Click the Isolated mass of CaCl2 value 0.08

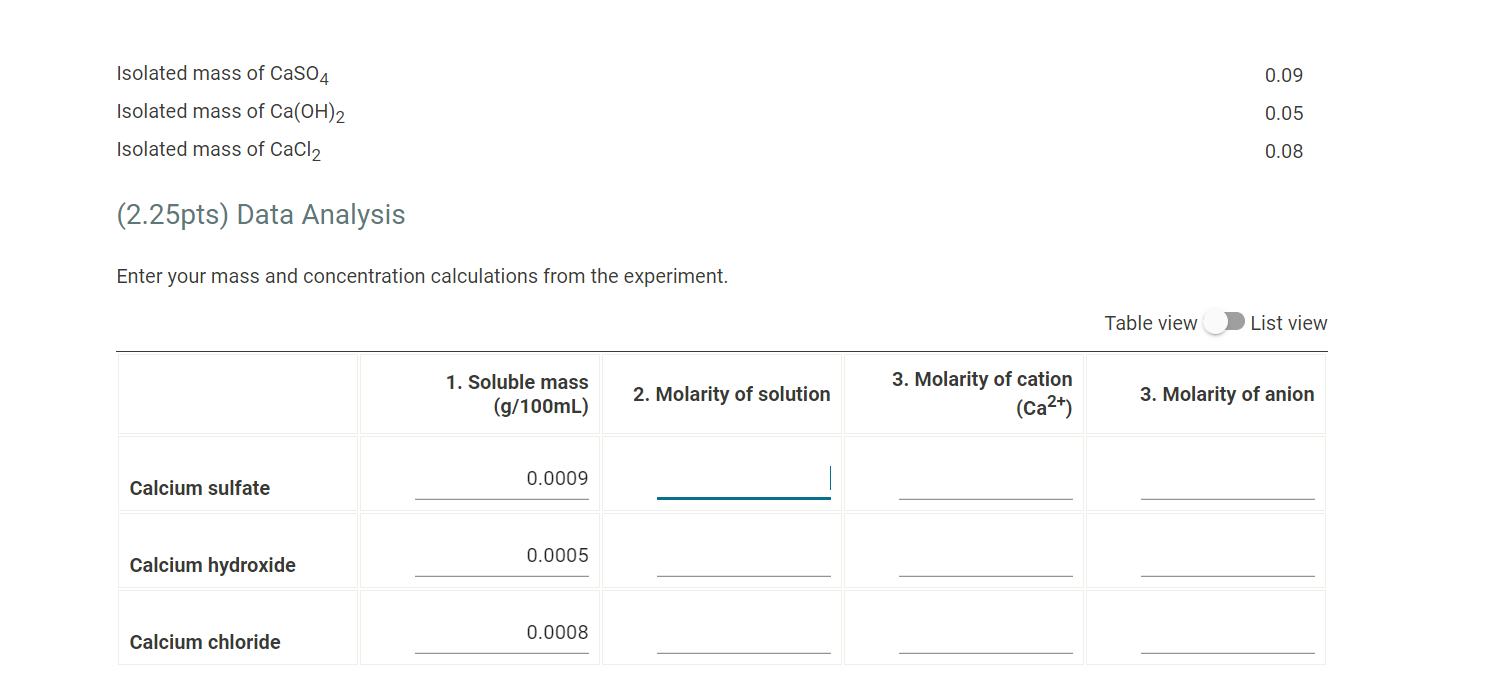point(1284,150)
